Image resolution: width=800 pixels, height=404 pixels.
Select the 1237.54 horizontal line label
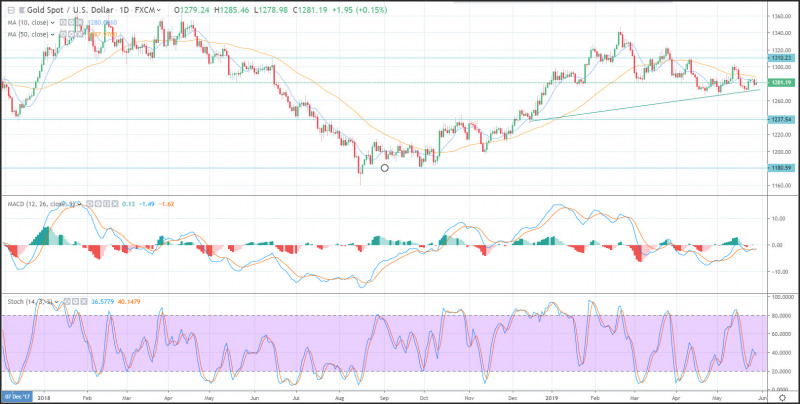tap(782, 119)
